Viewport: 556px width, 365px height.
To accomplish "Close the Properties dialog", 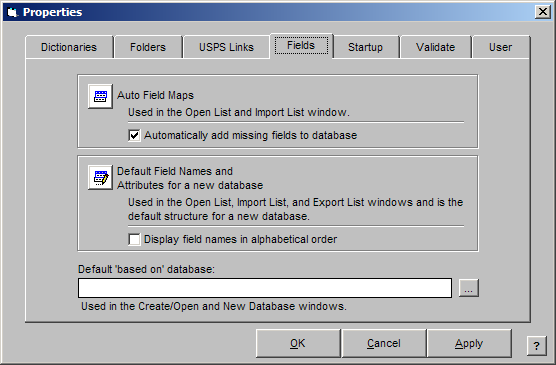I will [x=543, y=12].
